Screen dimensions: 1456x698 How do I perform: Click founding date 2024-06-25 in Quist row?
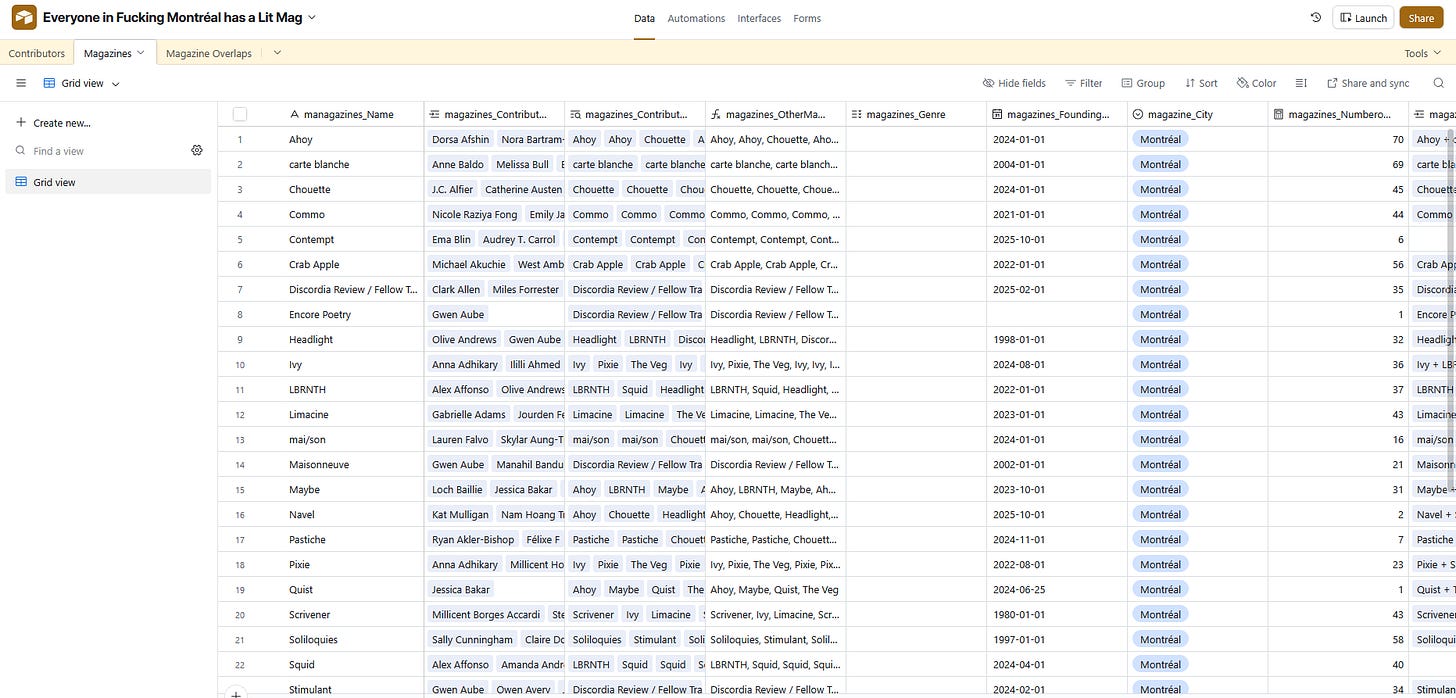tap(1018, 589)
